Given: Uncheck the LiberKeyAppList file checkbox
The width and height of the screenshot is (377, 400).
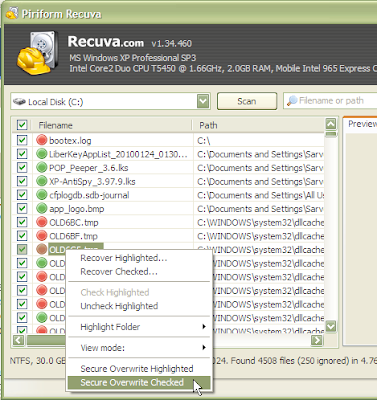Looking at the screenshot, I should click(x=22, y=154).
